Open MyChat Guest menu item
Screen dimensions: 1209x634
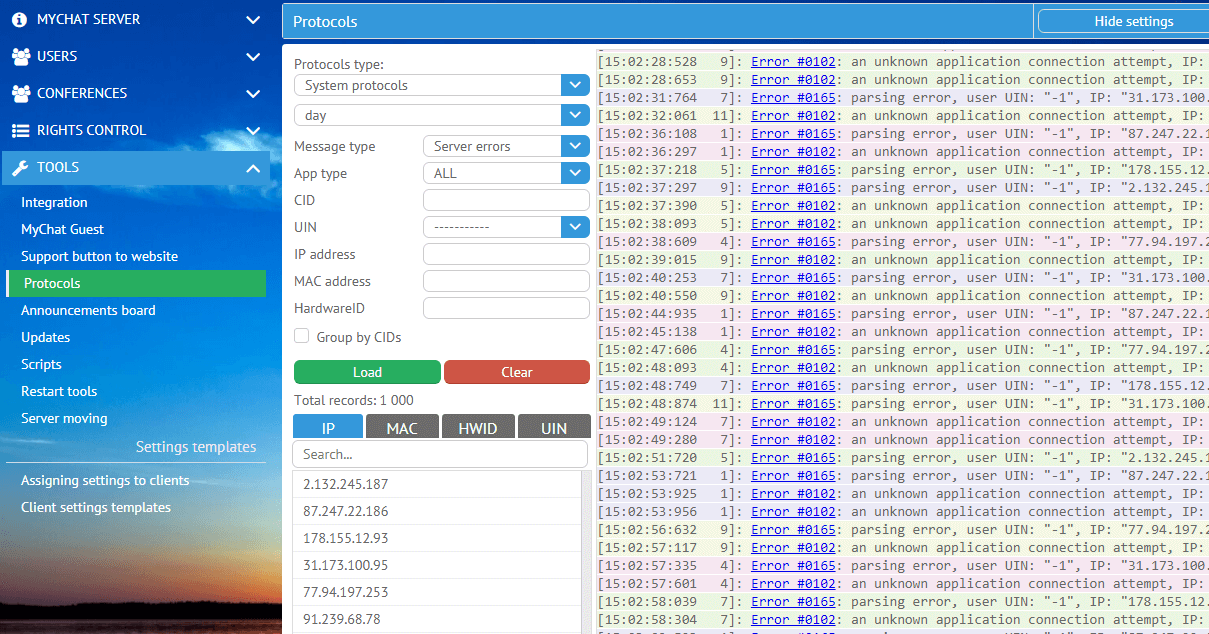[x=62, y=229]
